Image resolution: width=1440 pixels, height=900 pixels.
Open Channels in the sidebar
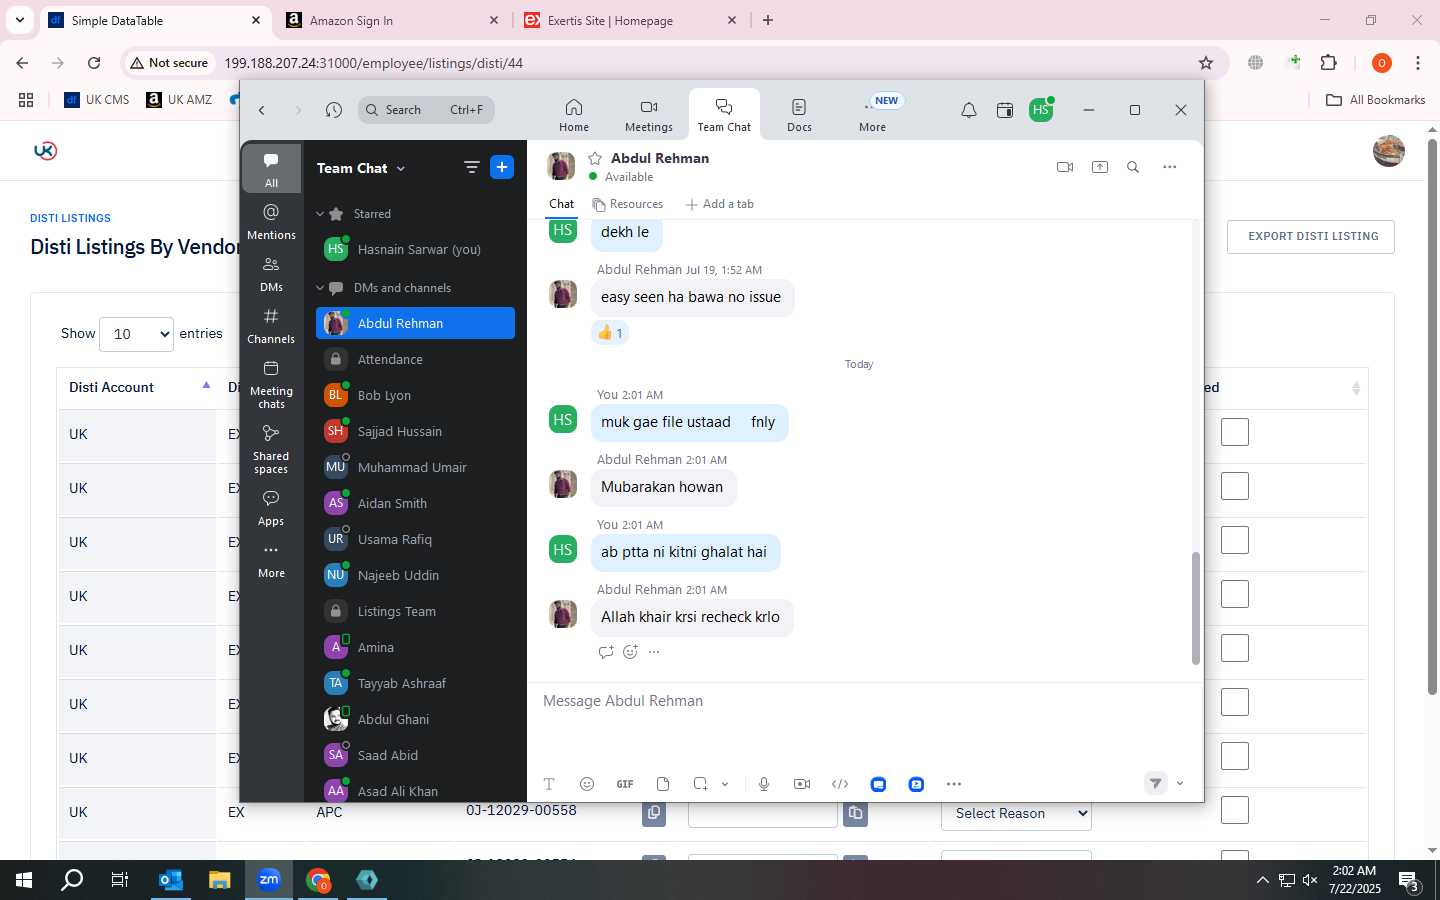[271, 325]
